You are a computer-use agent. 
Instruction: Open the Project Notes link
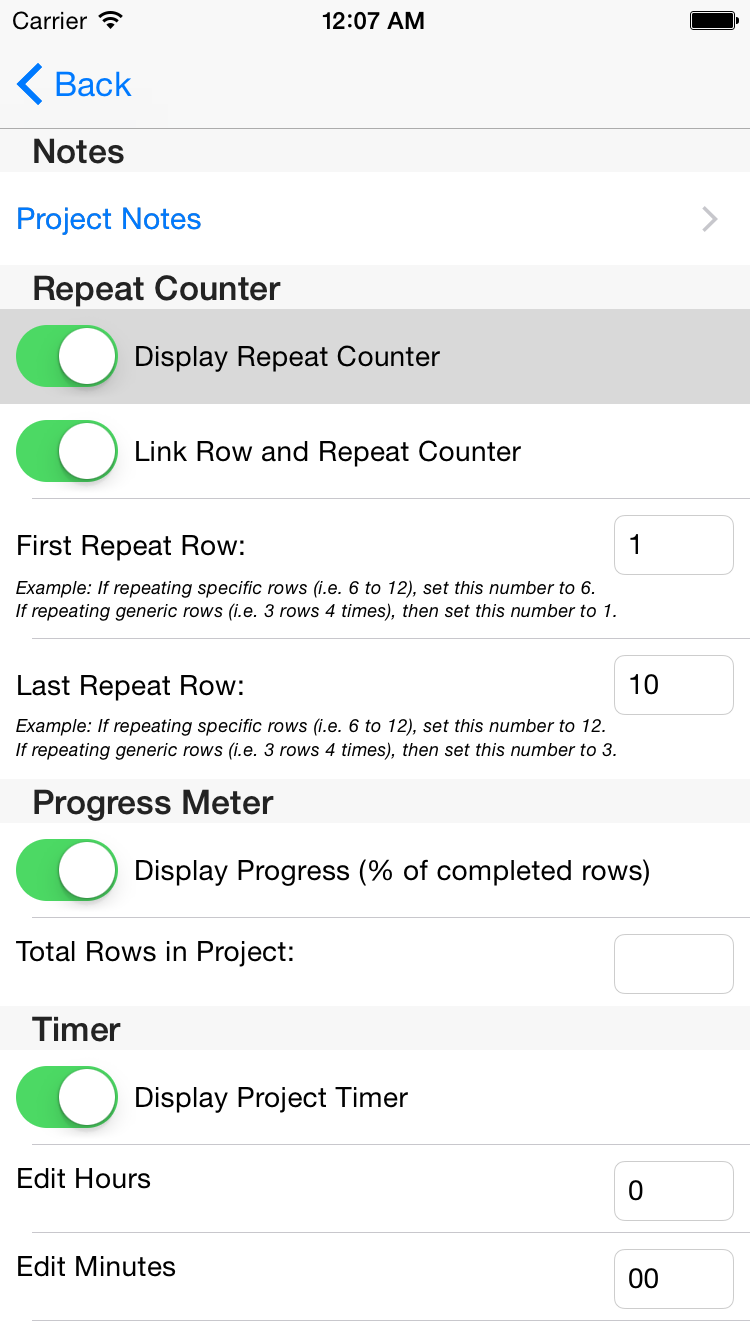(x=109, y=219)
